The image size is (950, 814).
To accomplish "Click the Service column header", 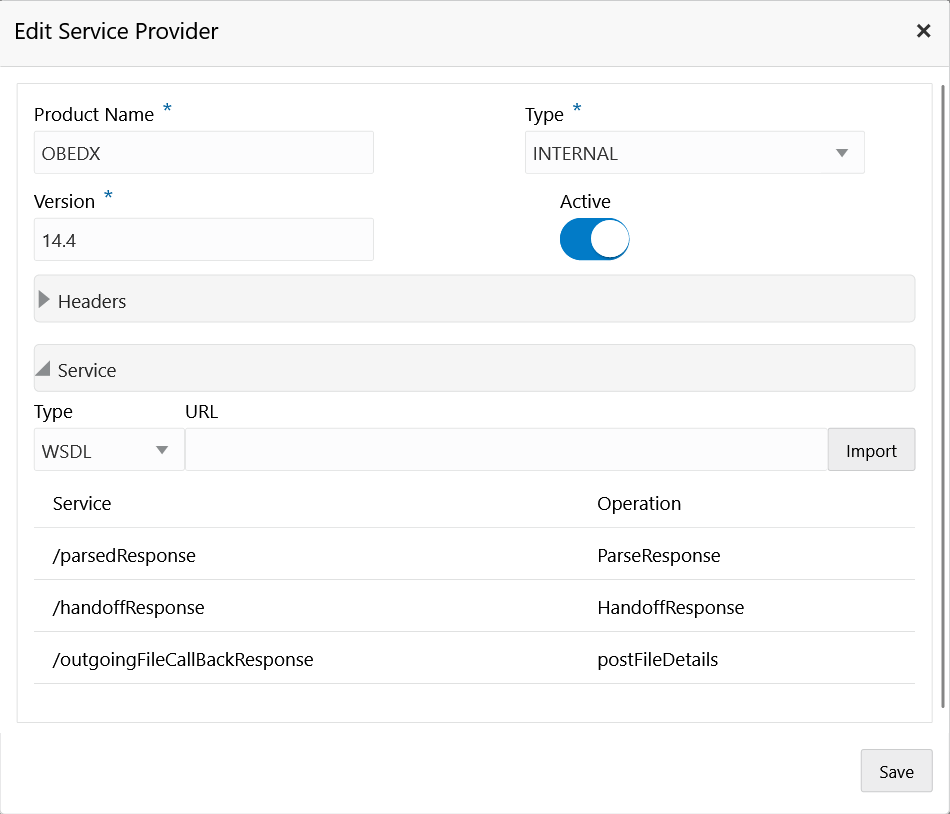I will [82, 503].
